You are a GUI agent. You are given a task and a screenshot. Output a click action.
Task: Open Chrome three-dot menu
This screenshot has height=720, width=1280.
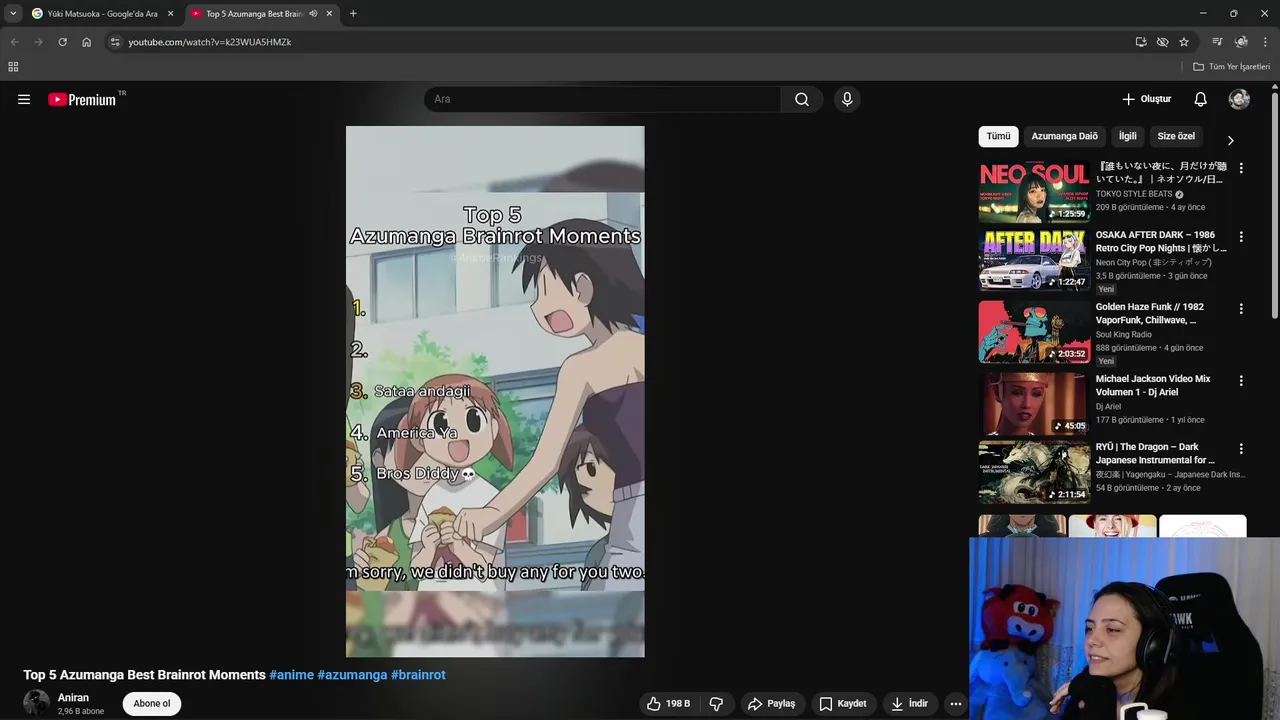[1265, 42]
